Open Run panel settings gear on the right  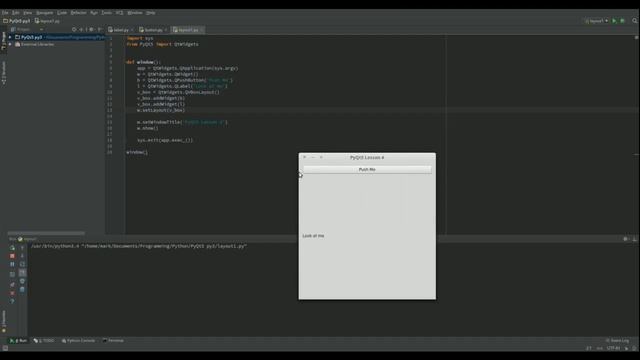point(625,239)
